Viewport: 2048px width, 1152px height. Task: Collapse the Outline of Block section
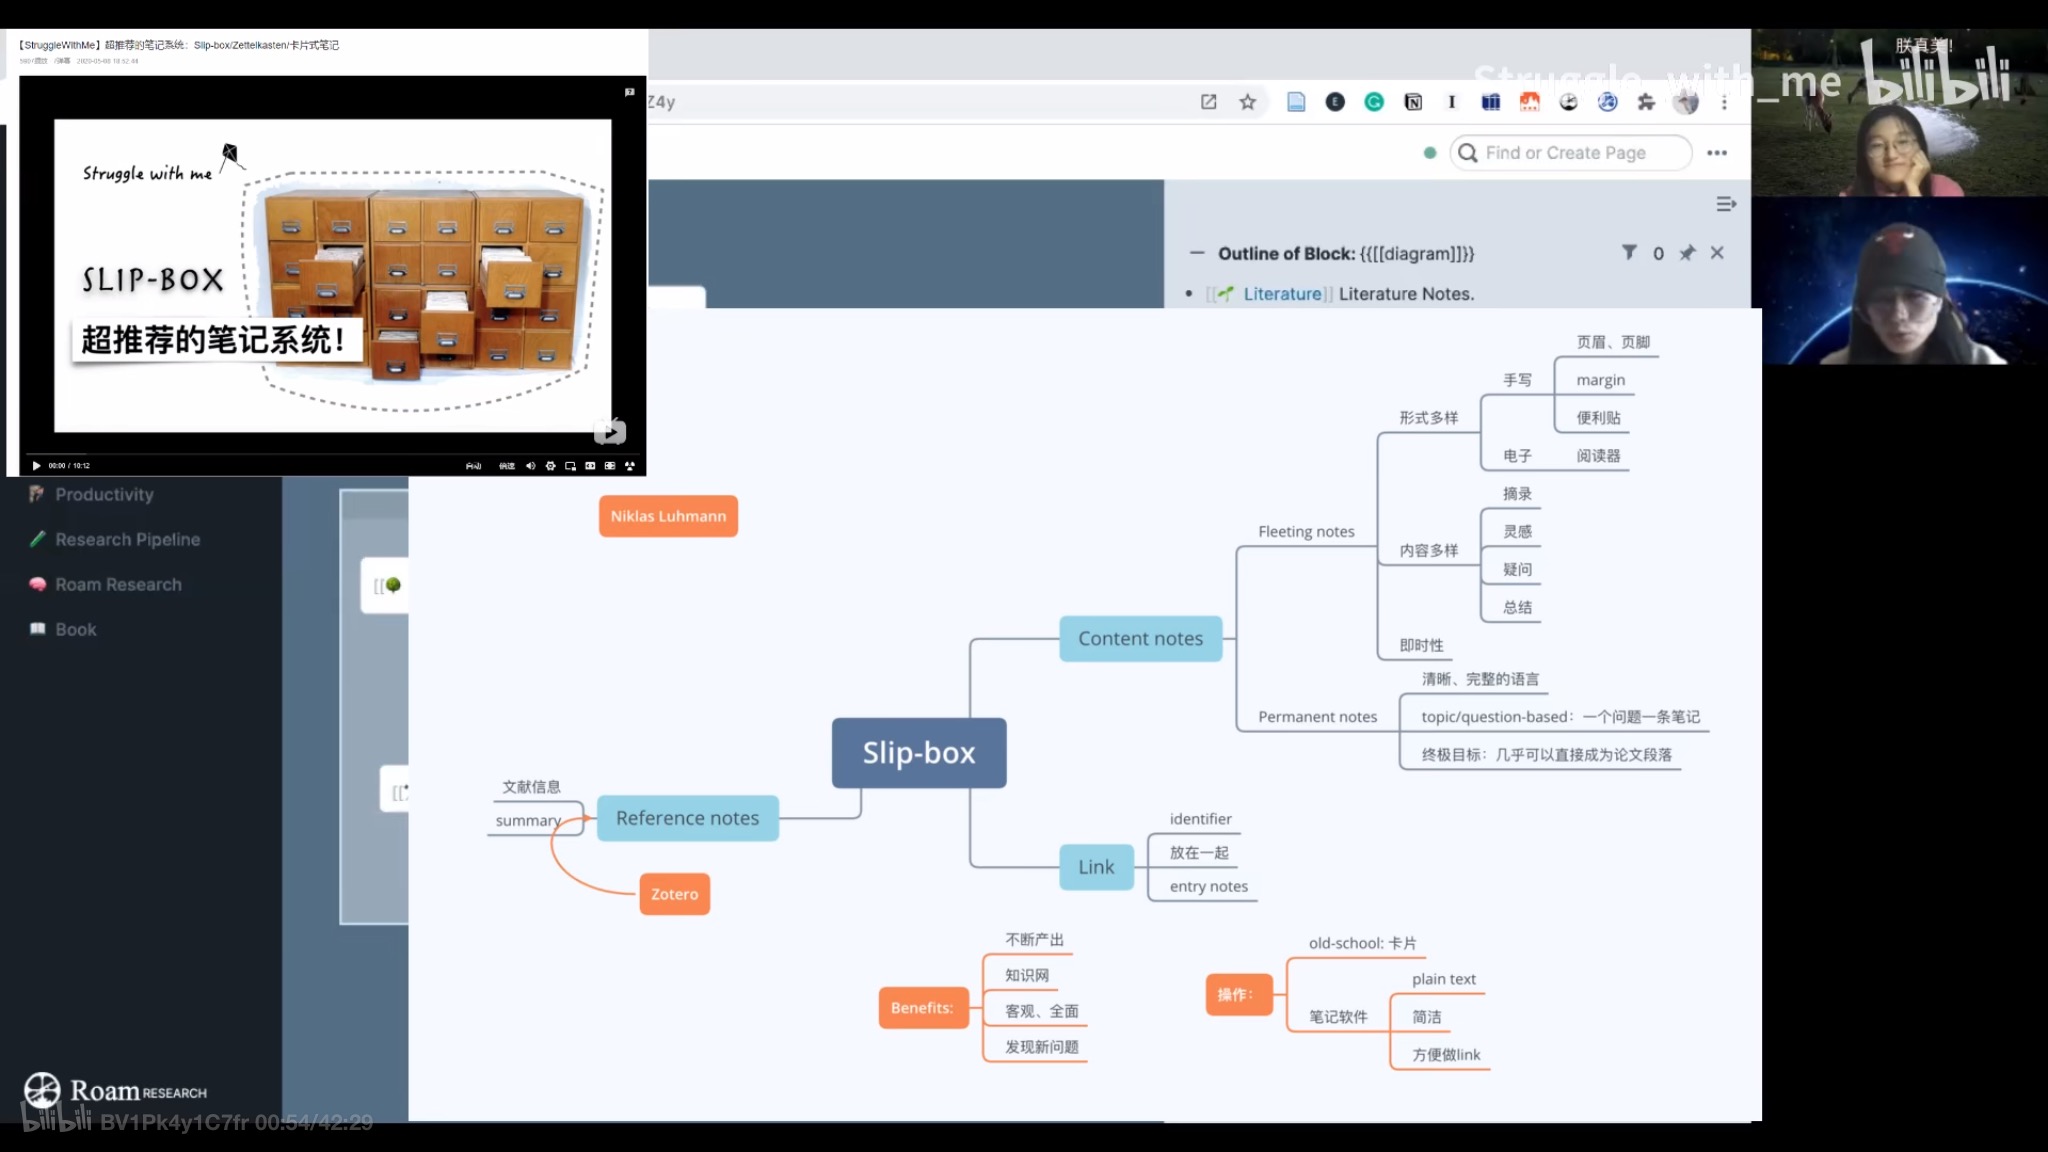click(1197, 254)
